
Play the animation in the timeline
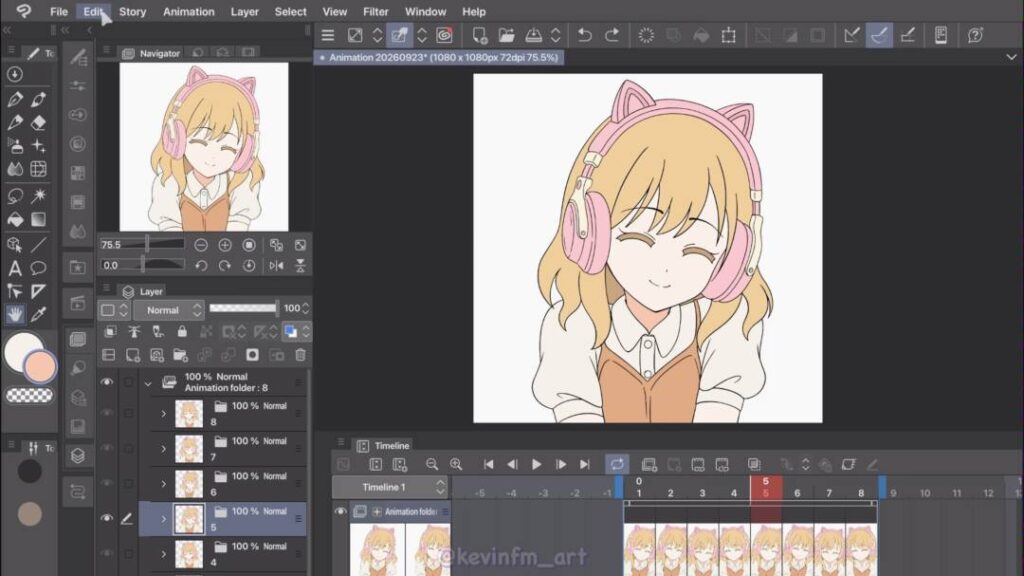point(536,464)
